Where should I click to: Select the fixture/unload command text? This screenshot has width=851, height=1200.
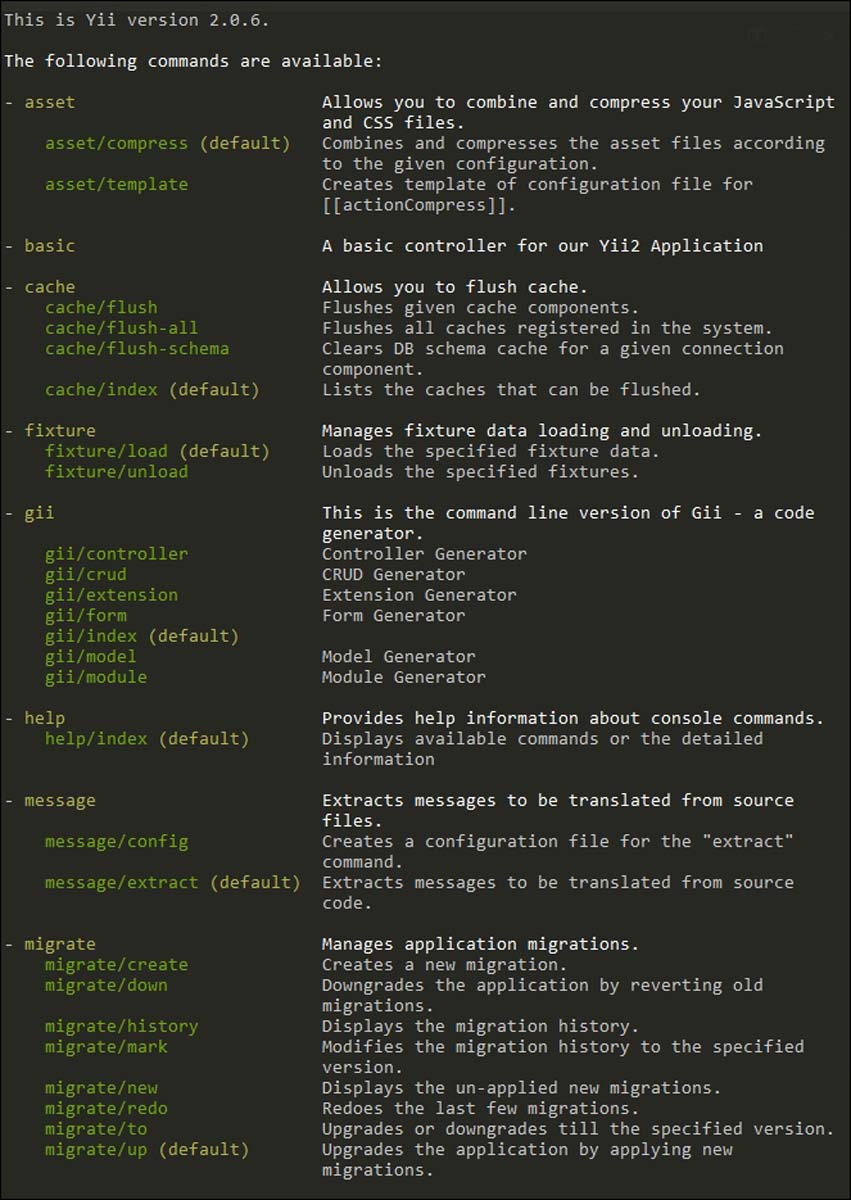pyautogui.click(x=116, y=471)
